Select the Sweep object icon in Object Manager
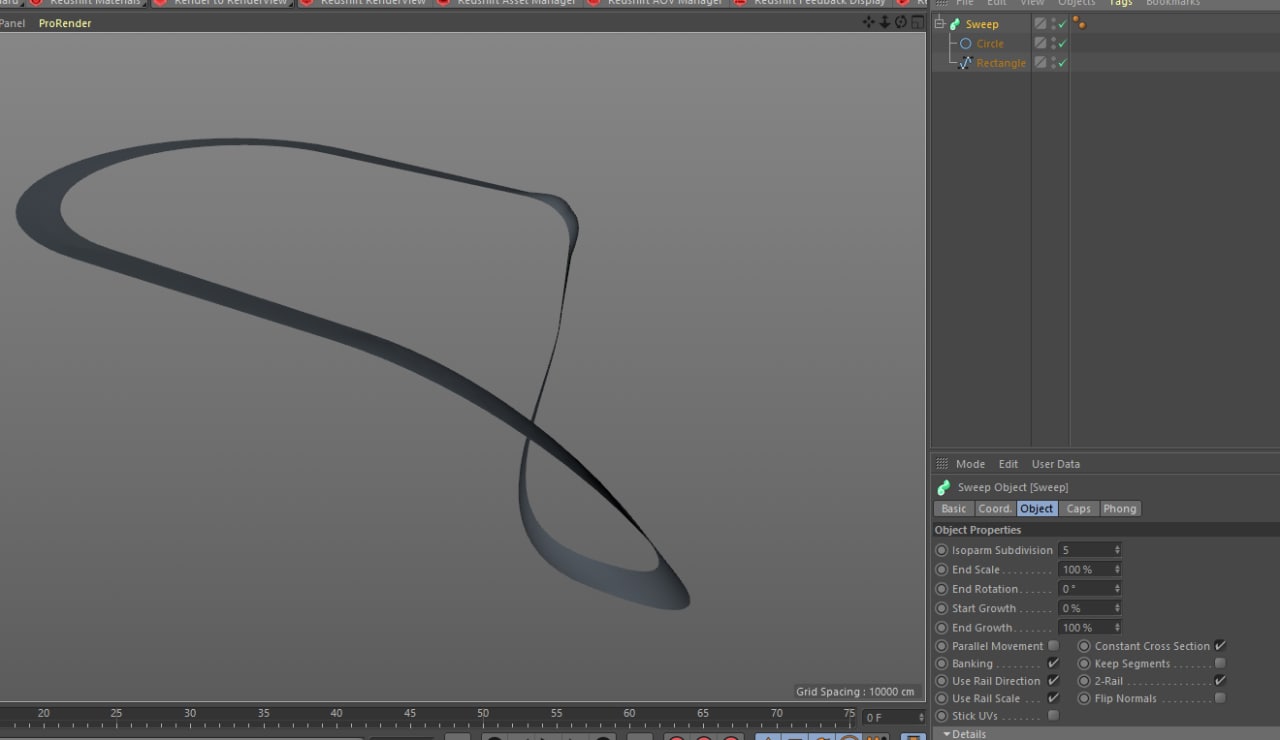Viewport: 1280px width, 740px height. click(x=954, y=24)
